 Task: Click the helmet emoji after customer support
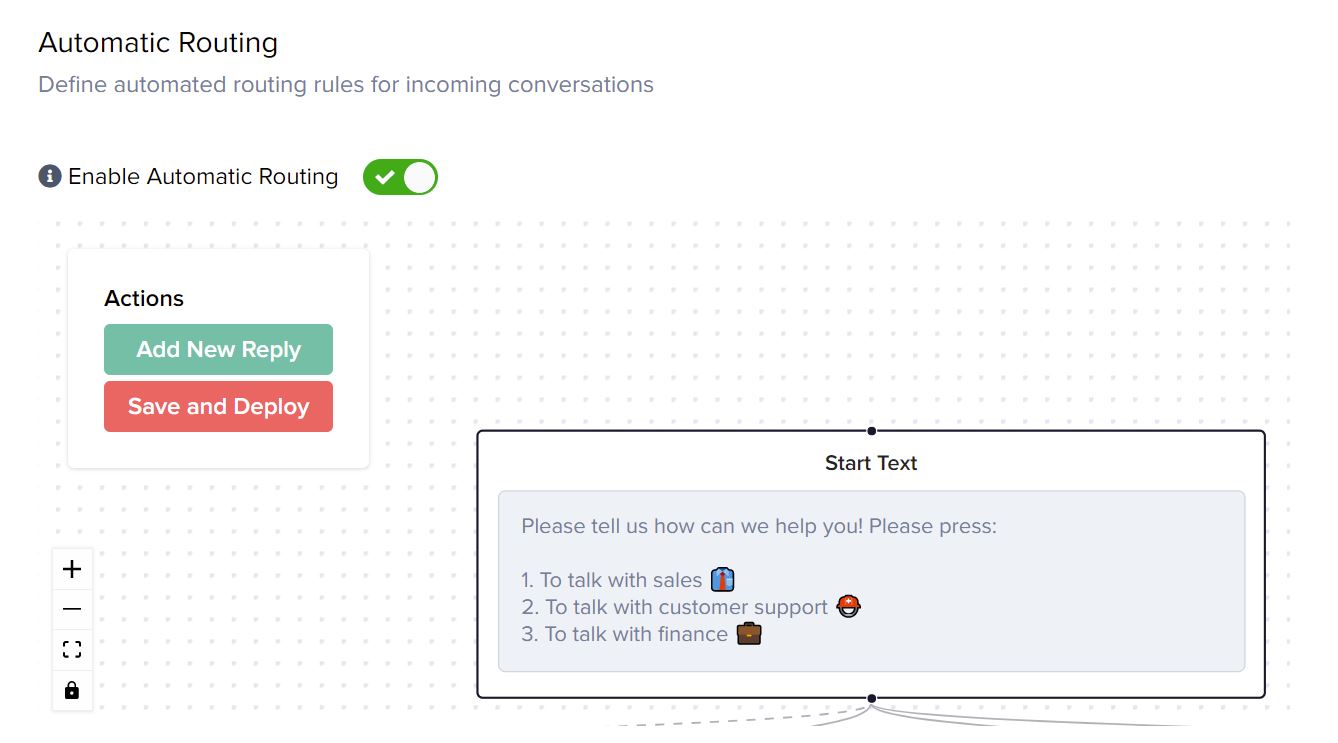849,606
